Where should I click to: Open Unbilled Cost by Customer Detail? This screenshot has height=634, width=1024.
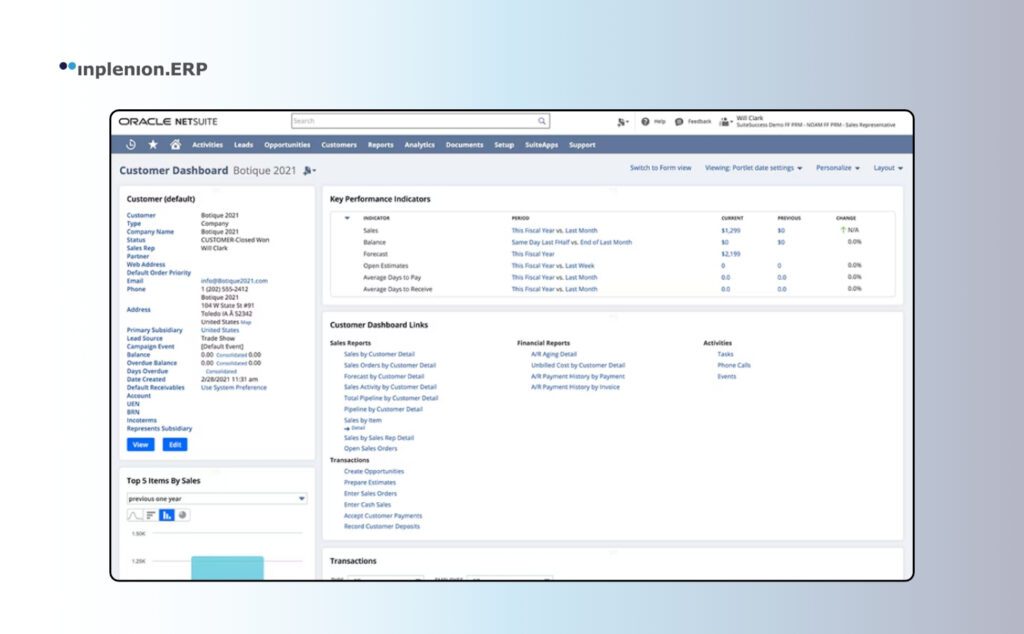point(578,365)
